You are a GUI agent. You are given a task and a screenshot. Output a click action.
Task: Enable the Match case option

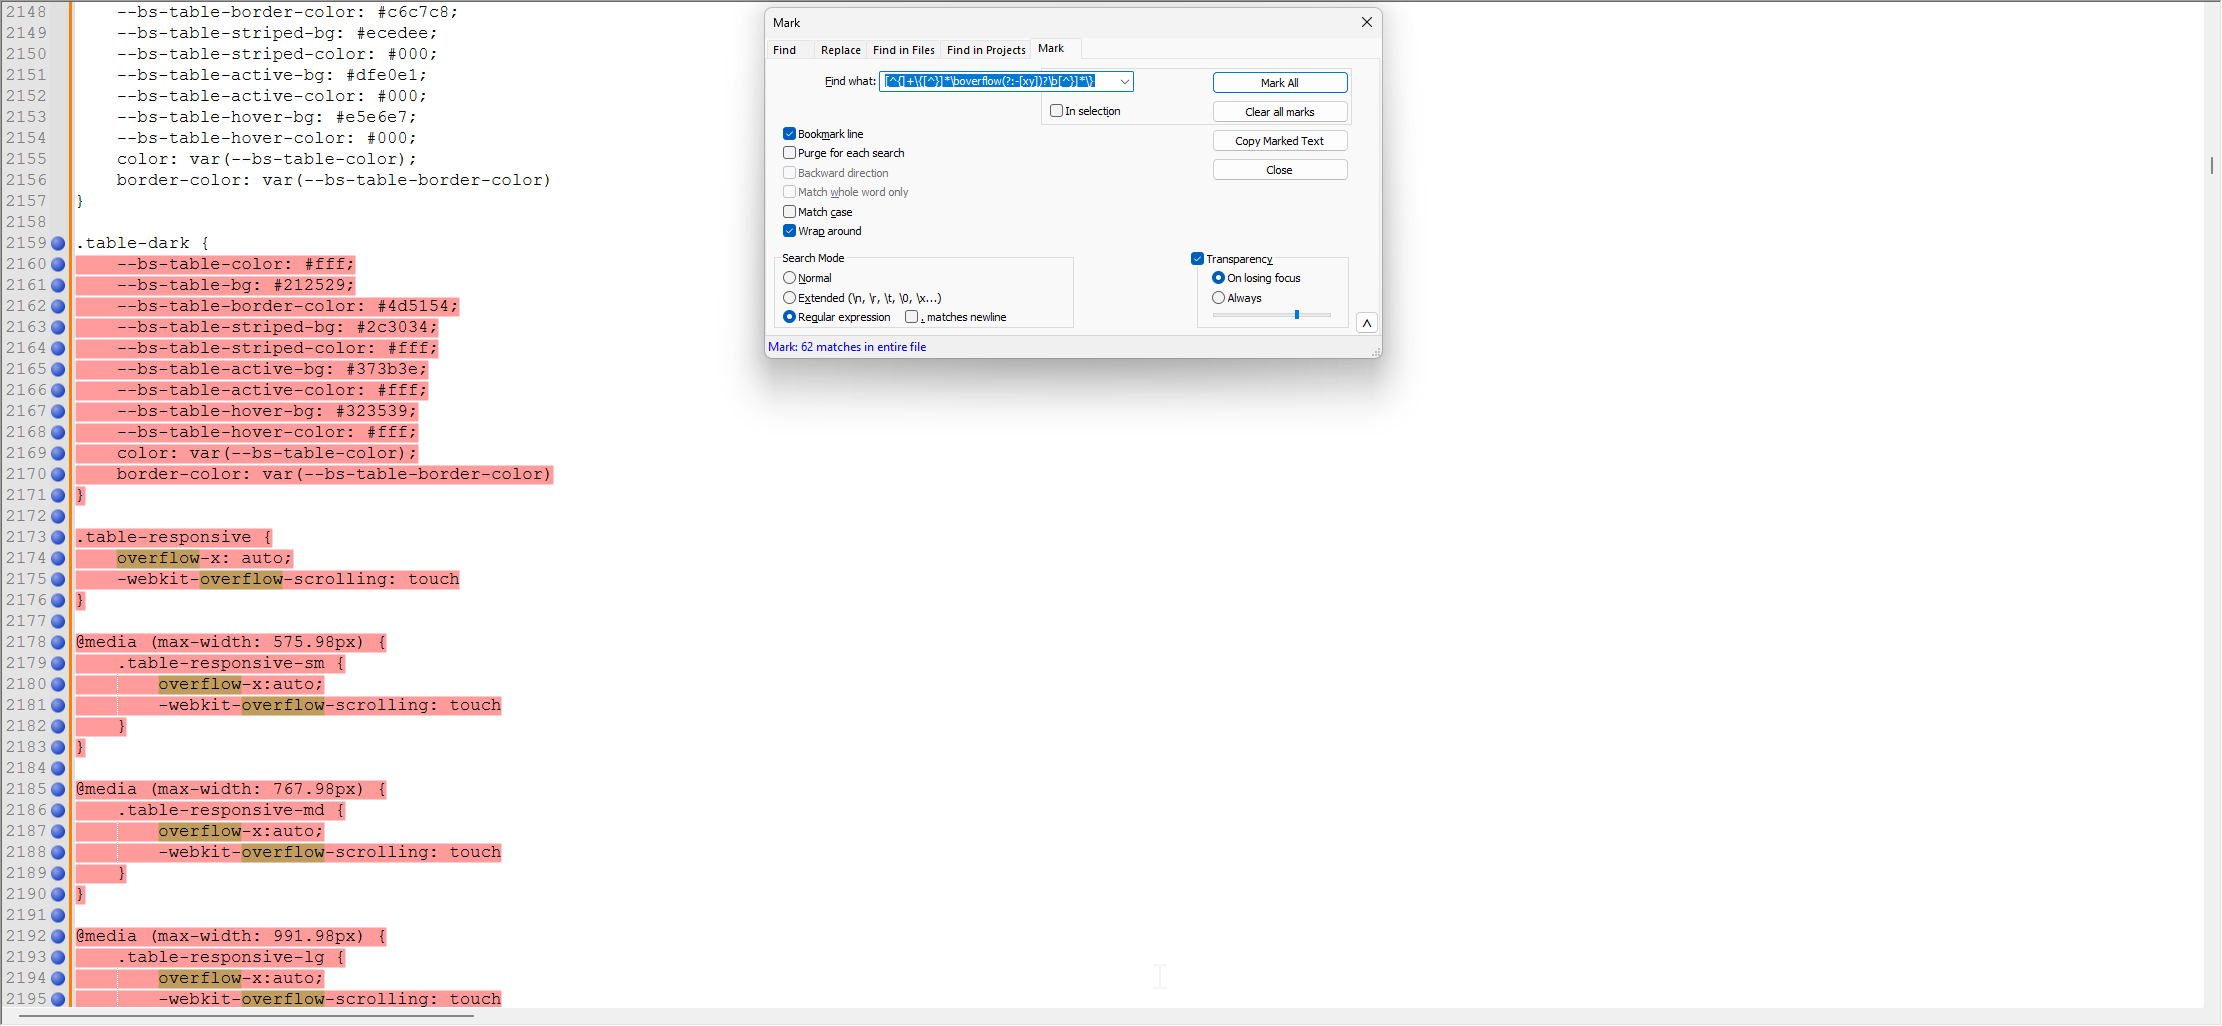(x=789, y=212)
